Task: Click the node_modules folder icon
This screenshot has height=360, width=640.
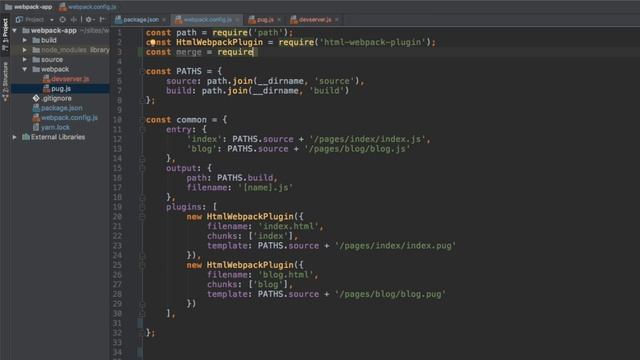Action: pyautogui.click(x=36, y=50)
